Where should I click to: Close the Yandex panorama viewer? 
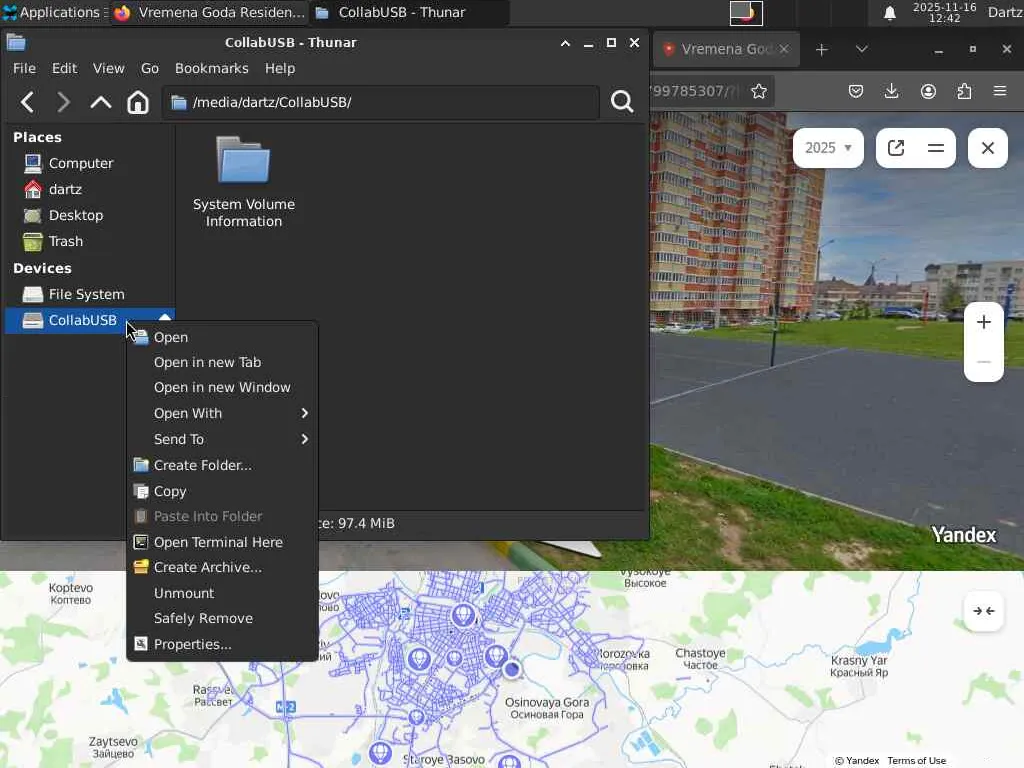click(987, 148)
